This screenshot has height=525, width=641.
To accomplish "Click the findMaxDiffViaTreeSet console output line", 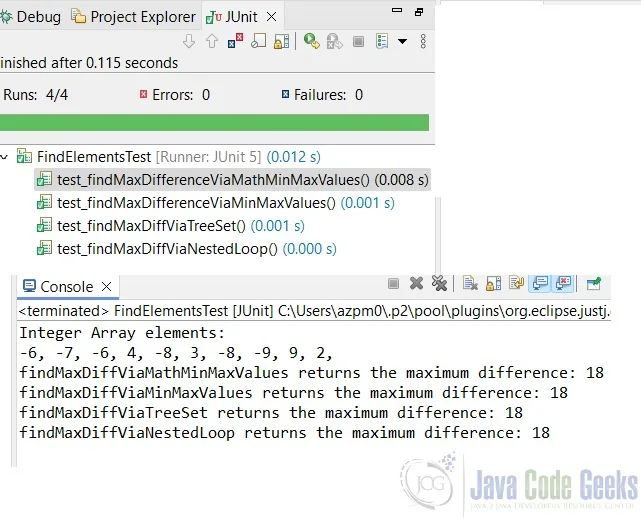I will (x=271, y=413).
